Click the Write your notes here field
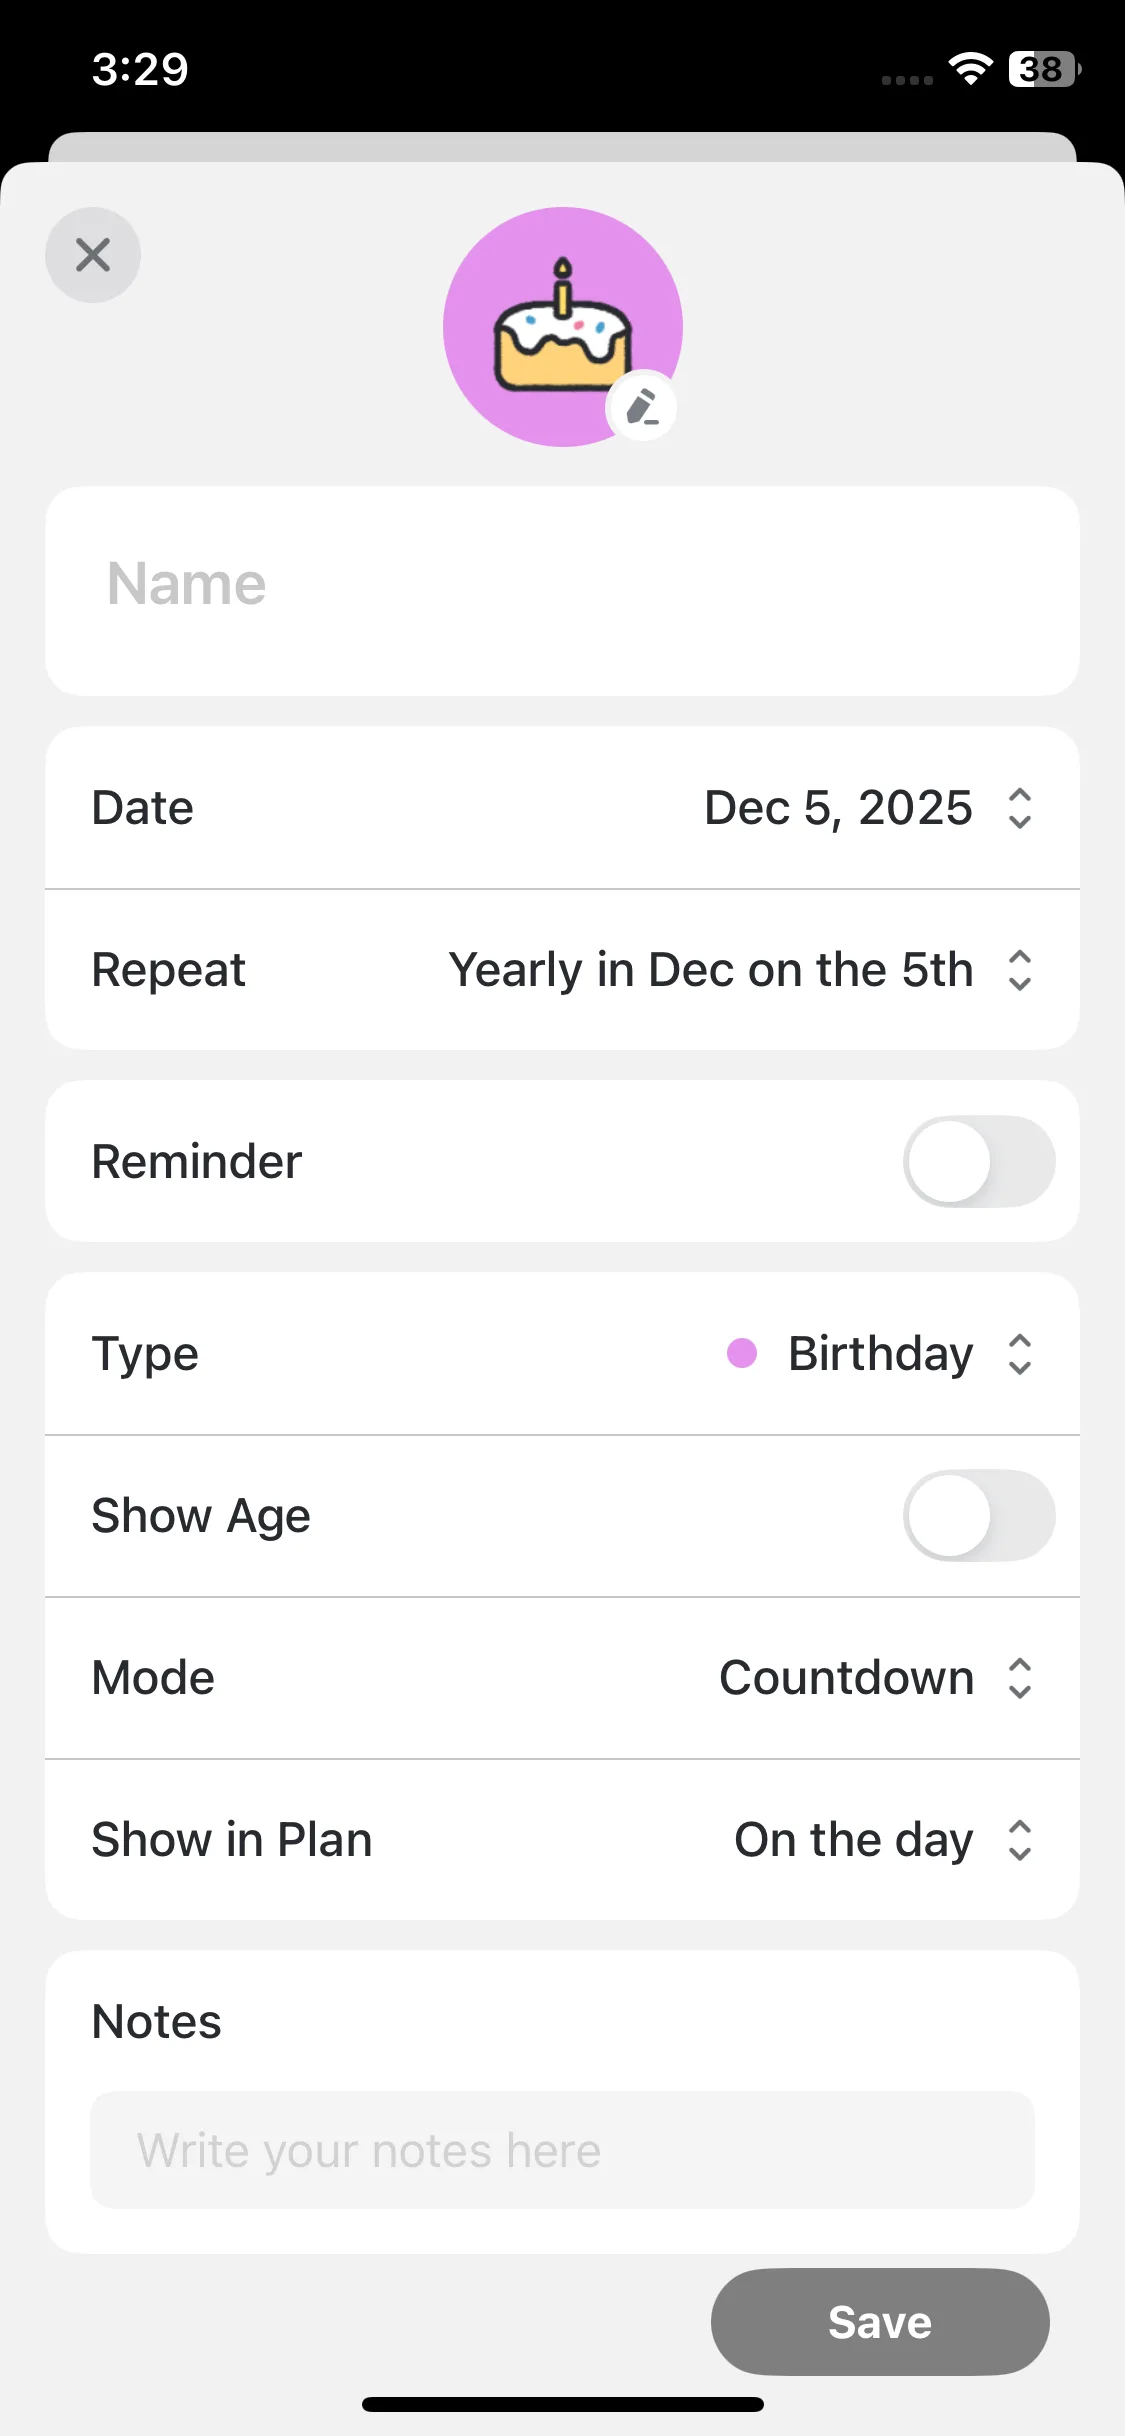Screen dimensions: 1125x2436 562,2150
